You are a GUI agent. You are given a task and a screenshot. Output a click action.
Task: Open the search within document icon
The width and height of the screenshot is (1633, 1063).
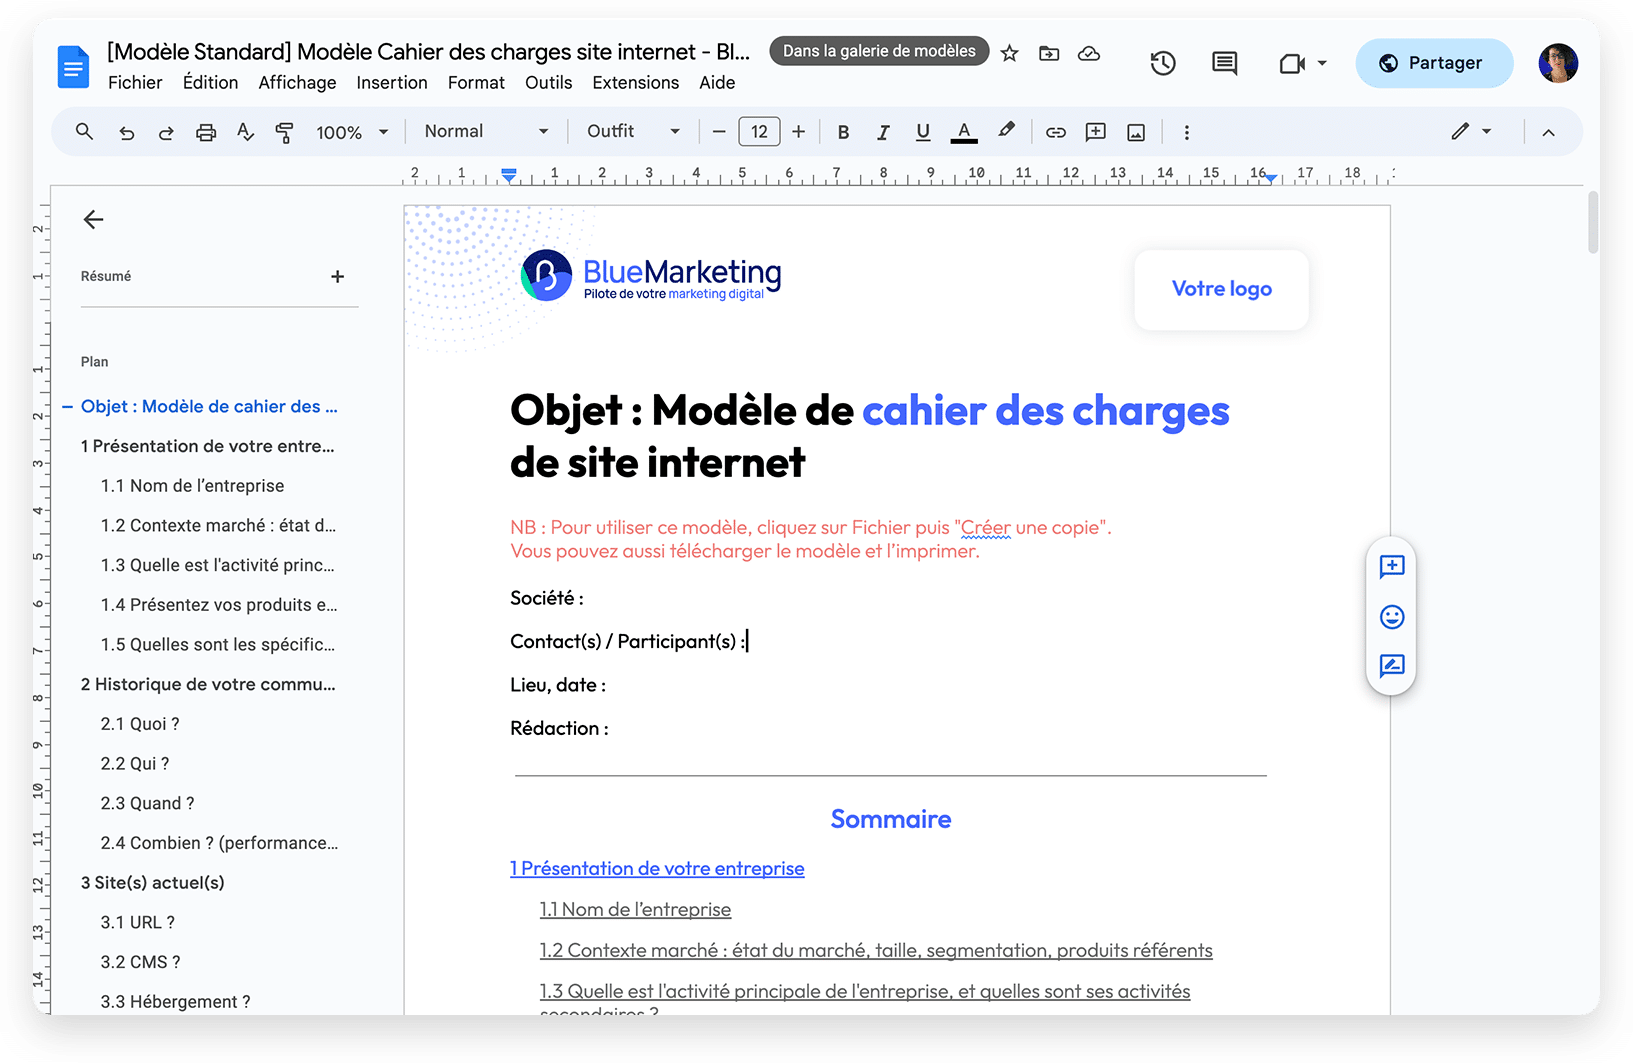[84, 131]
